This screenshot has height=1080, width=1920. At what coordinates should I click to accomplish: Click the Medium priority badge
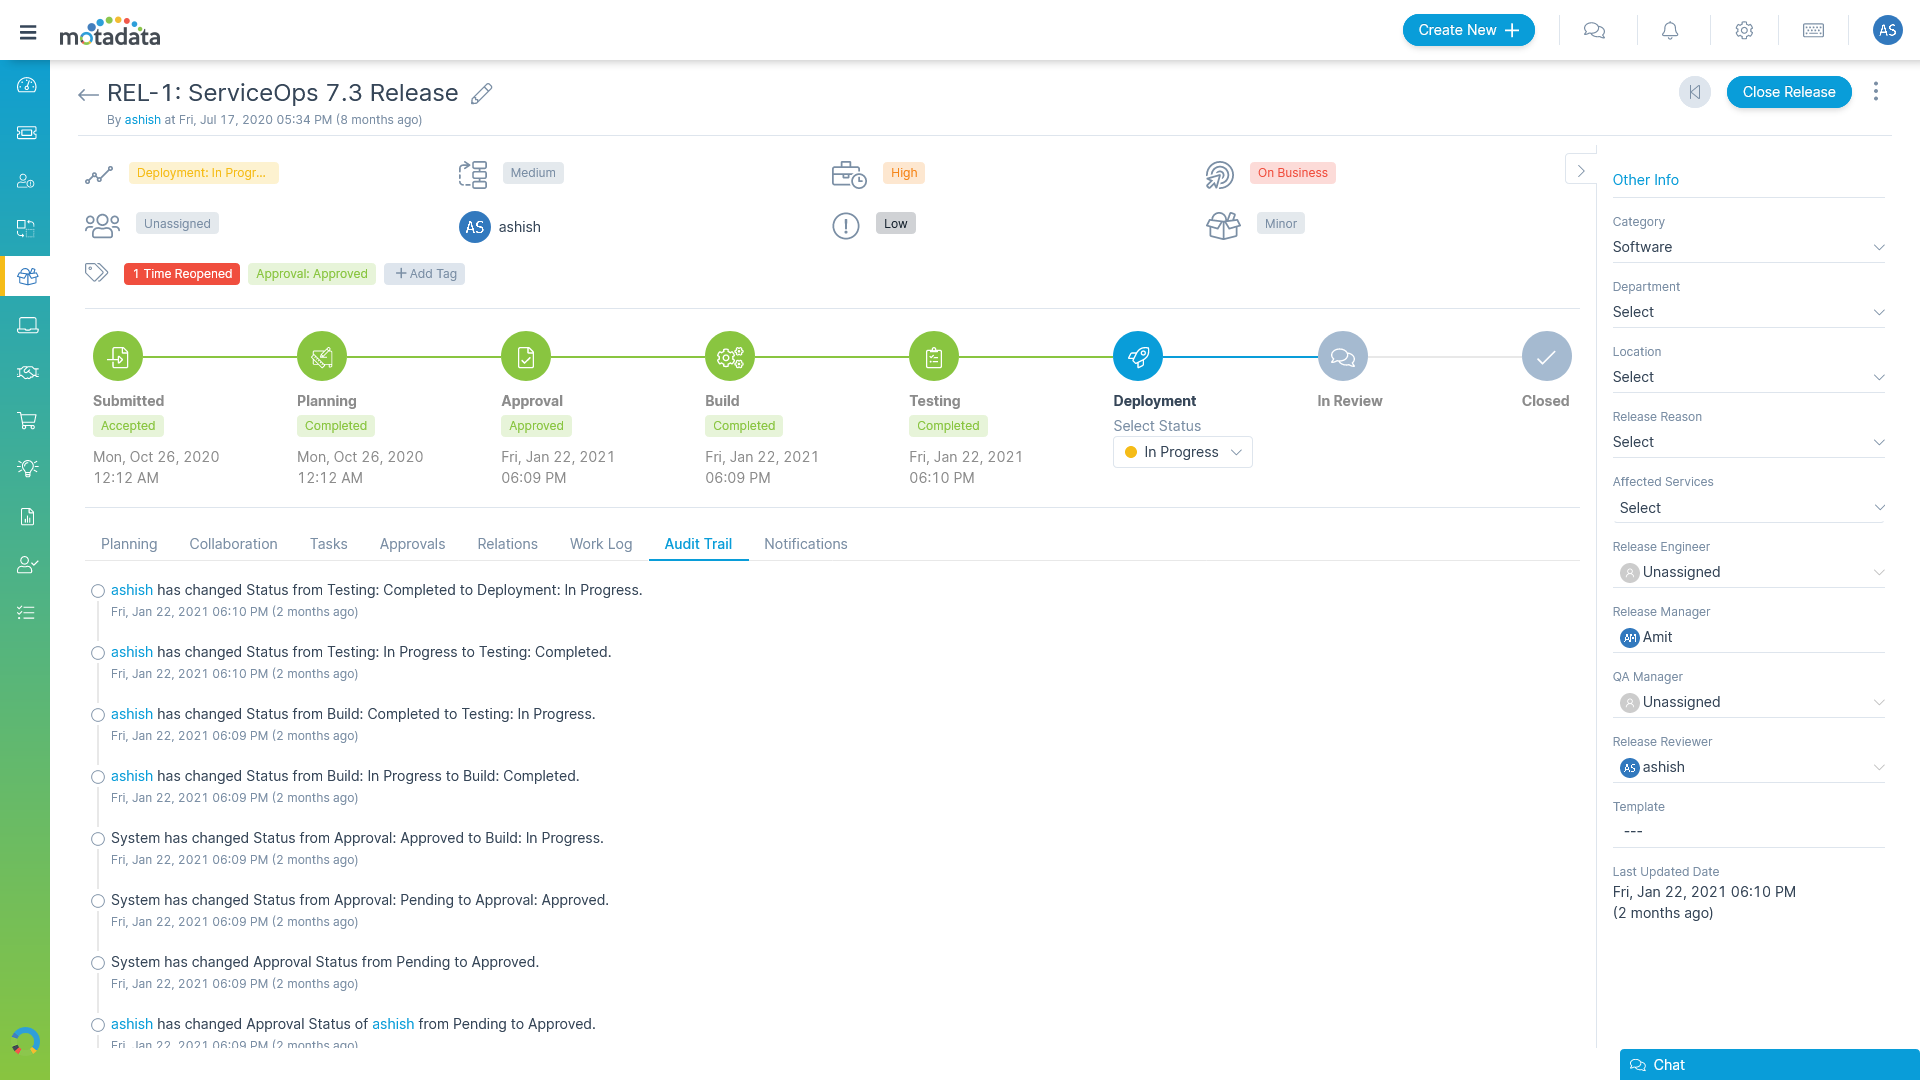pyautogui.click(x=533, y=173)
